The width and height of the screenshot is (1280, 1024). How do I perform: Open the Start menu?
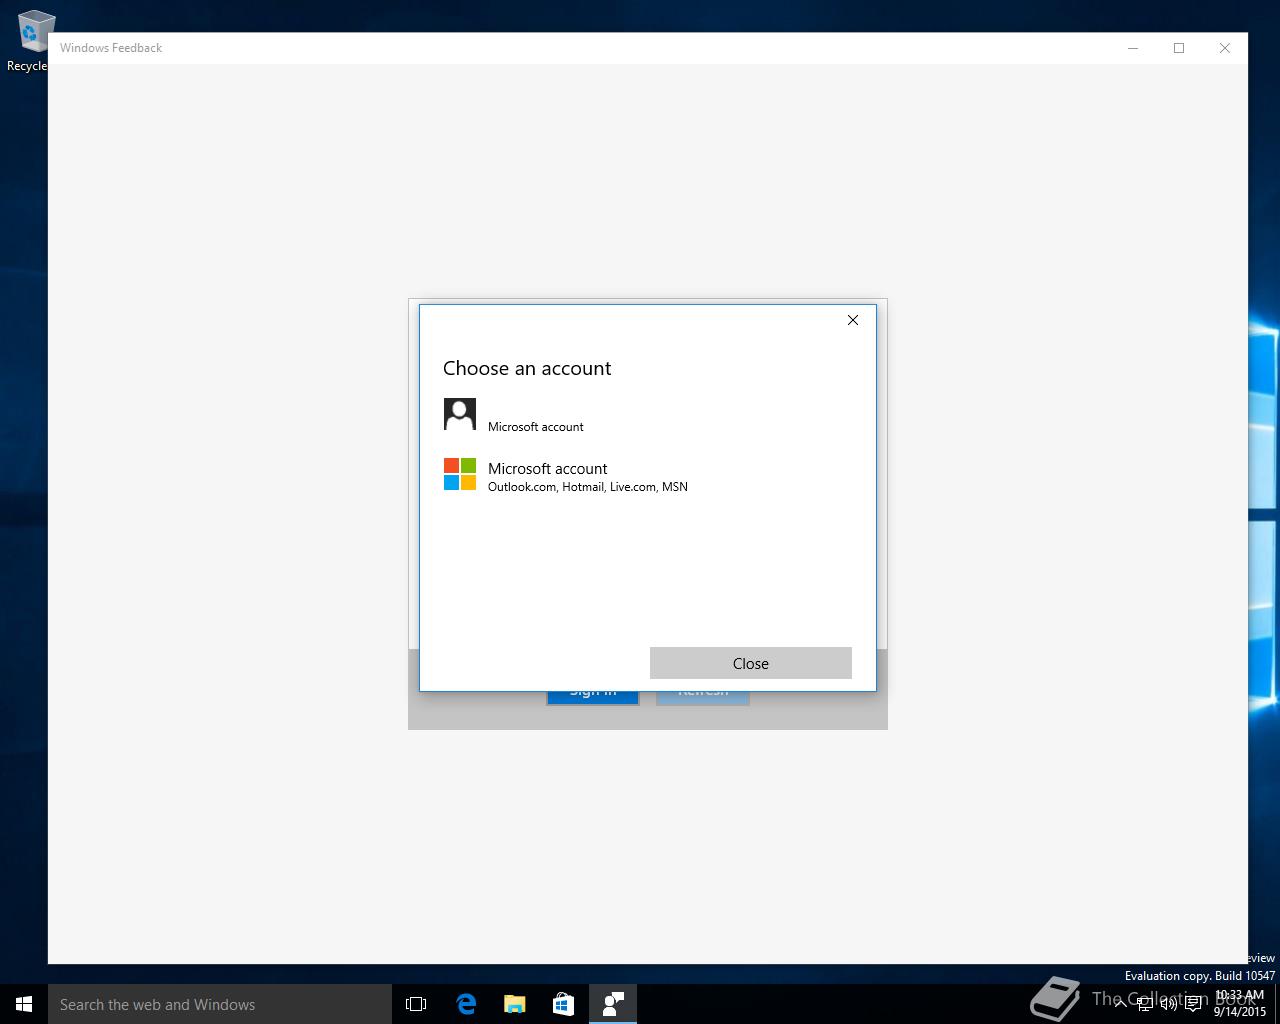coord(24,1004)
